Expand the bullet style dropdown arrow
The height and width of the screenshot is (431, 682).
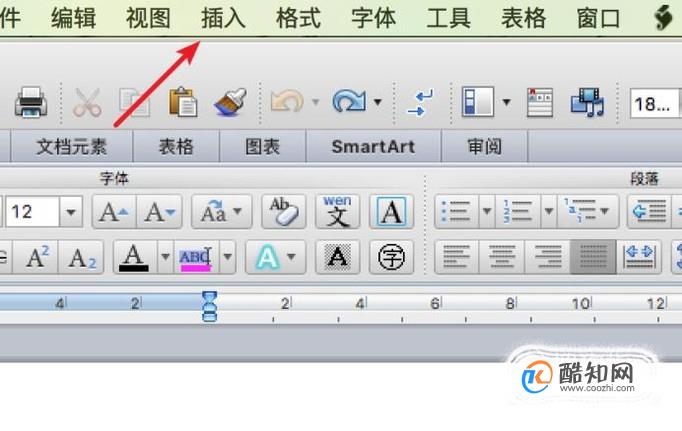[487, 212]
